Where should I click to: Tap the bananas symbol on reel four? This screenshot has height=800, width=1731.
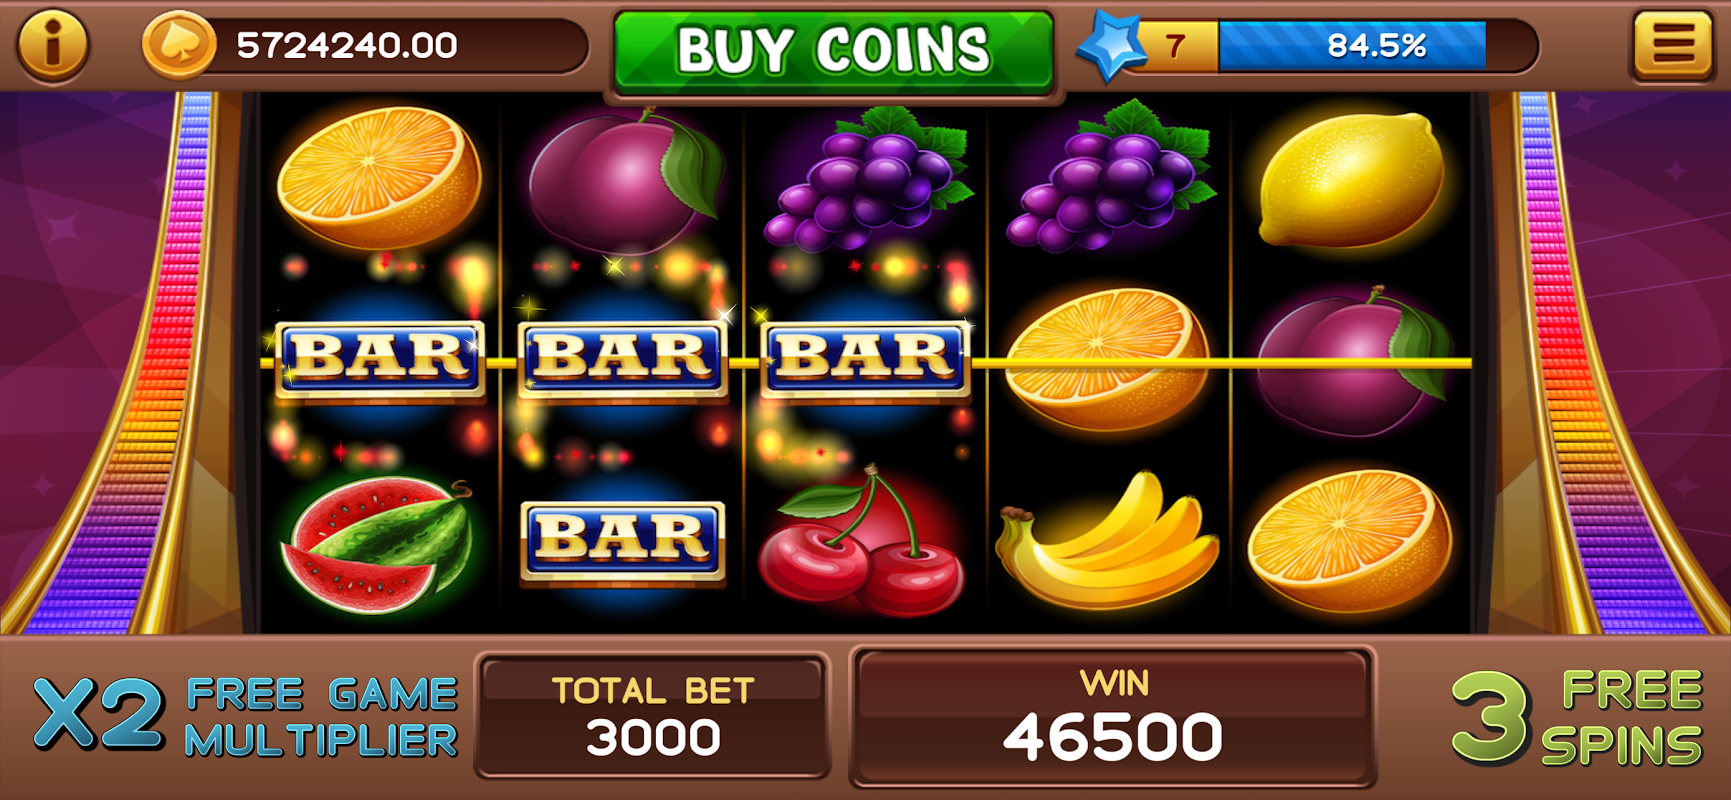(x=1107, y=541)
